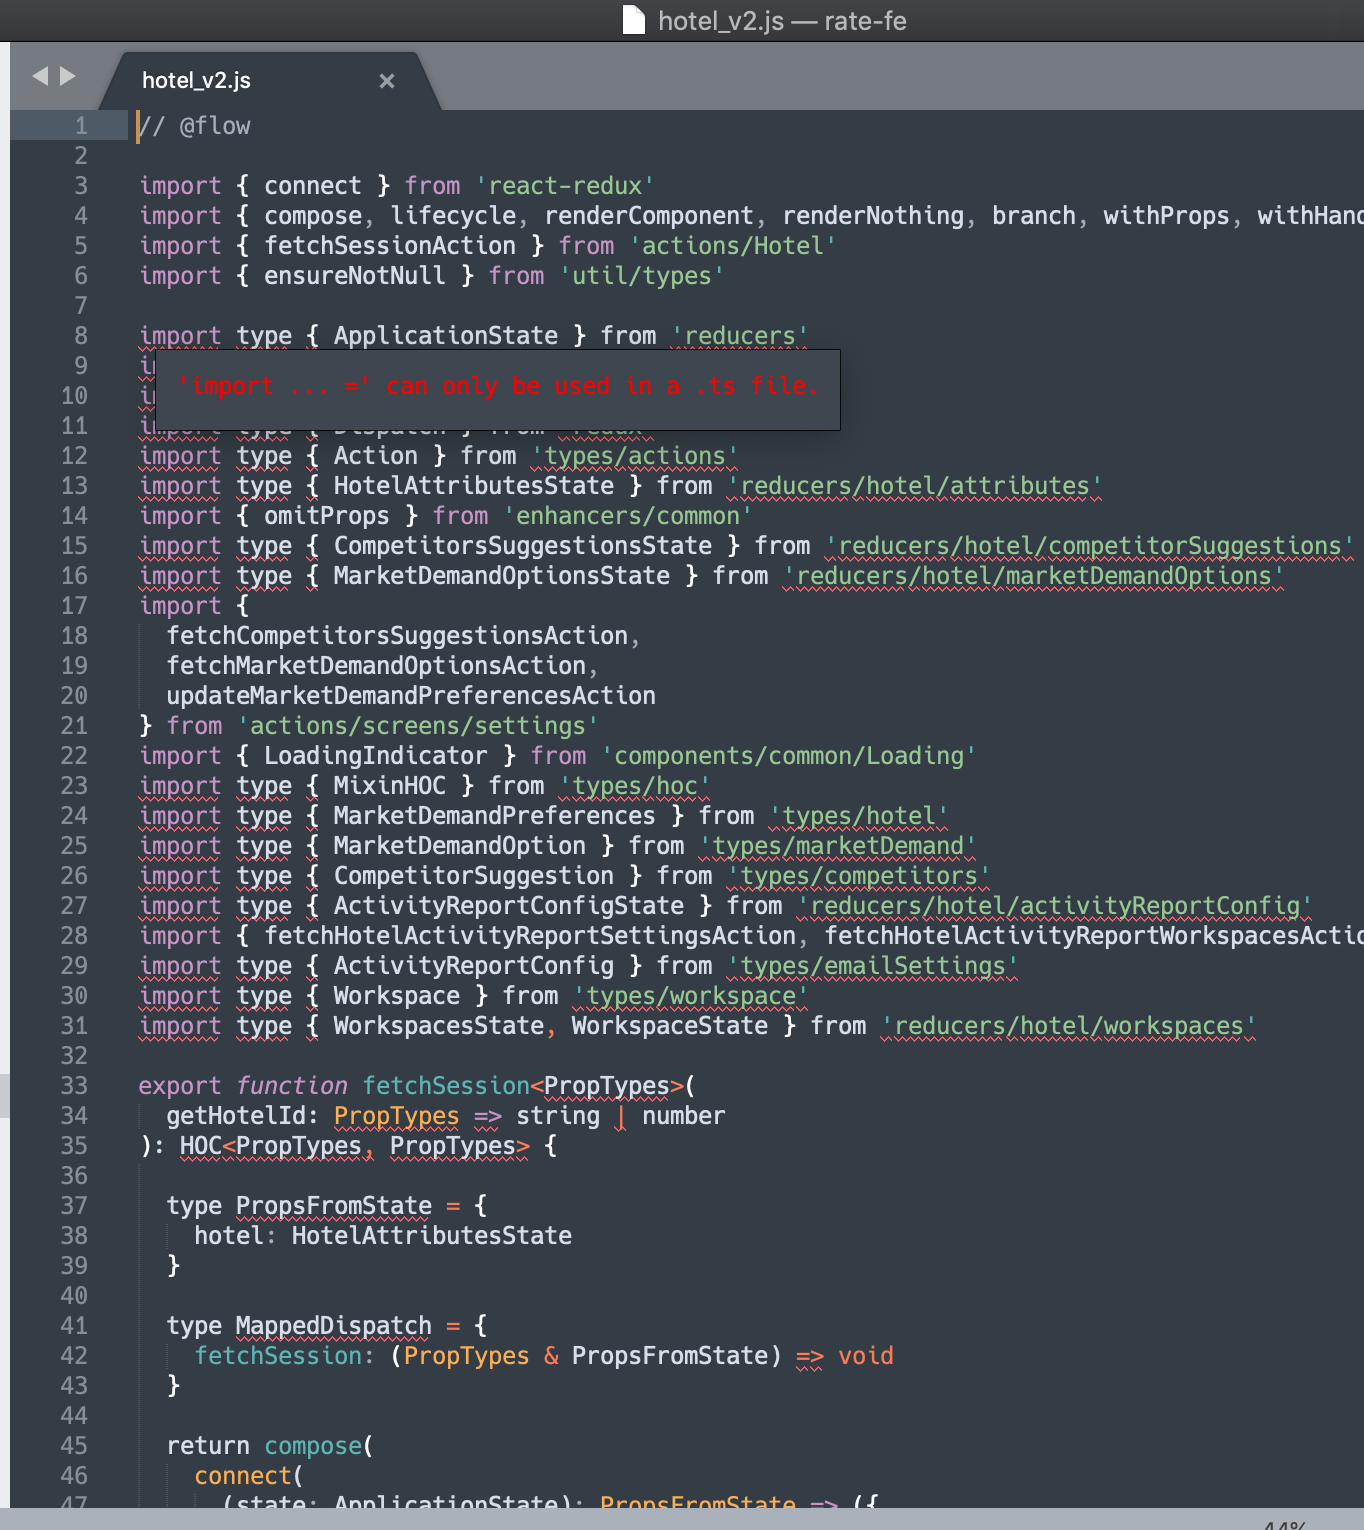Image resolution: width=1364 pixels, height=1530 pixels.
Task: Close the hotel_v2.js tab
Action: [387, 81]
